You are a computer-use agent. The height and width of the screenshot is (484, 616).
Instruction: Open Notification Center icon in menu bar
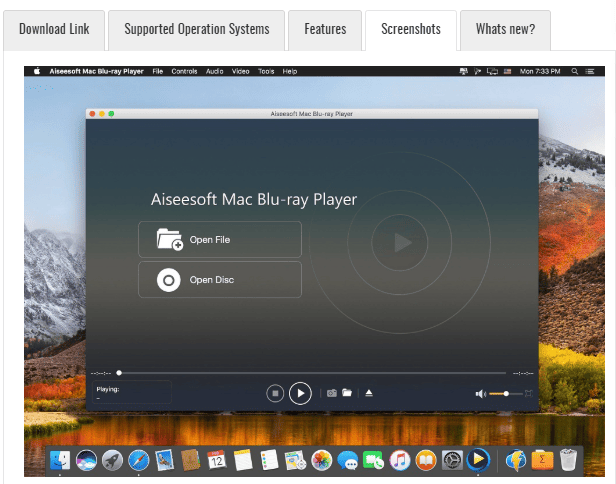pos(590,71)
